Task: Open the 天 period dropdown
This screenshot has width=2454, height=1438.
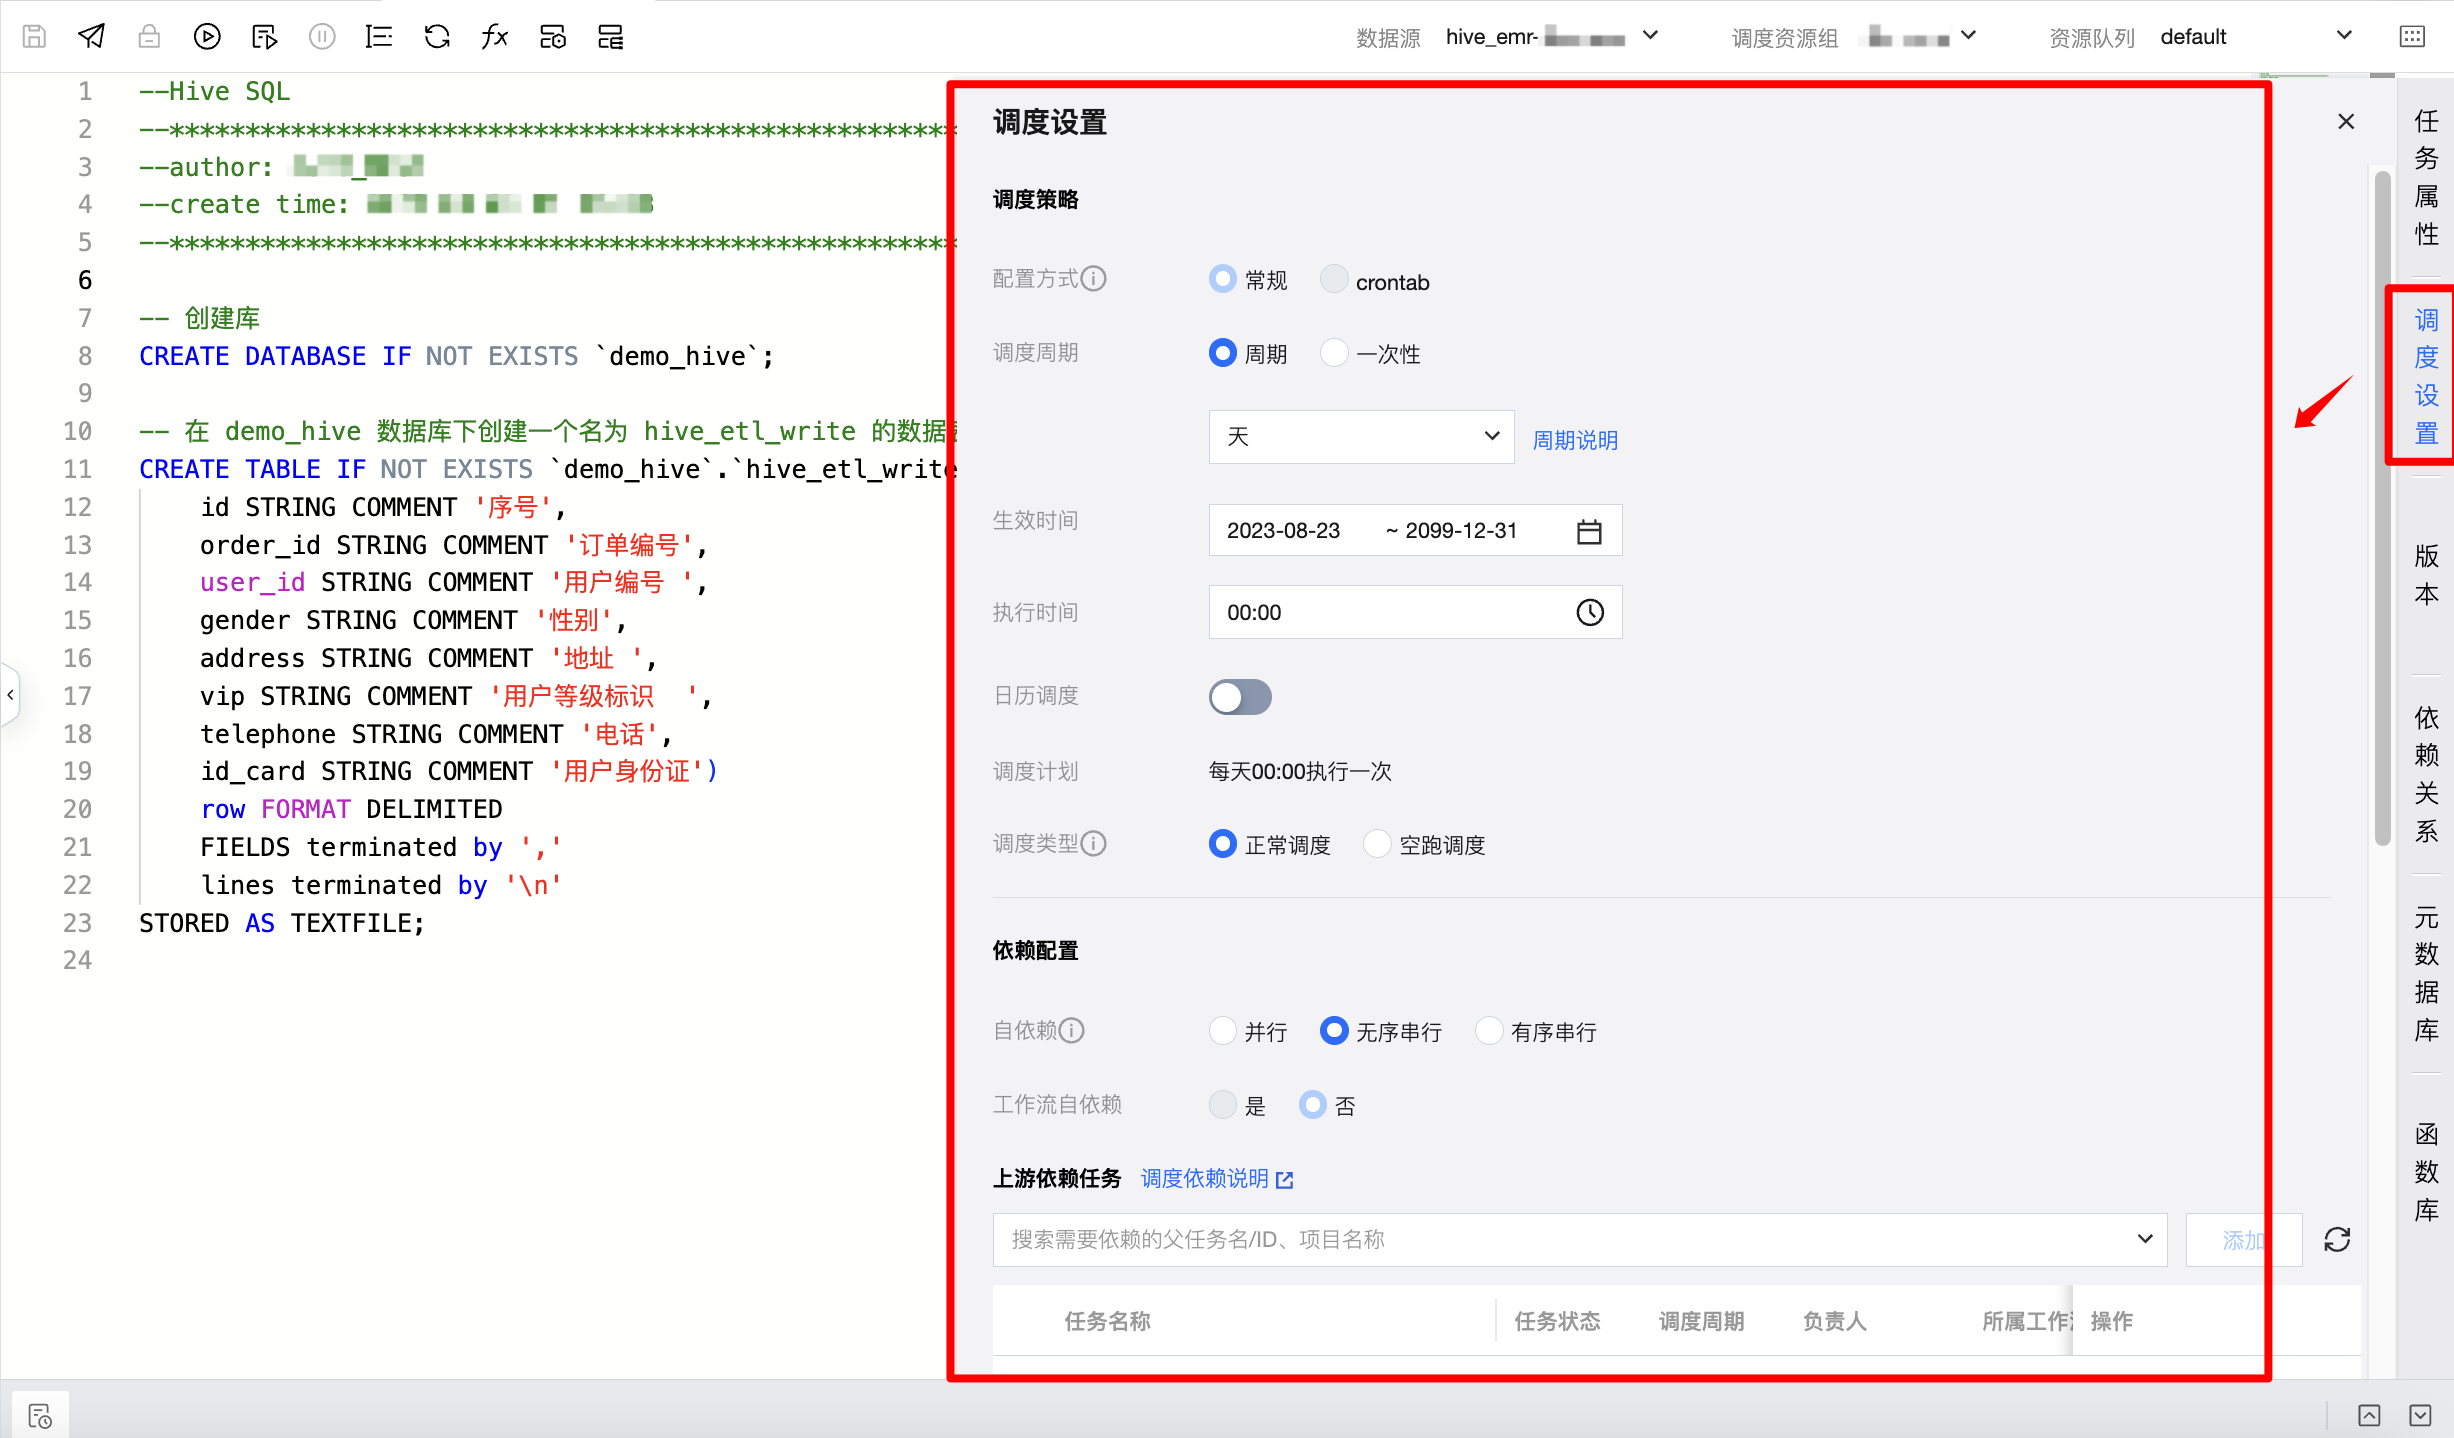Action: pos(1361,437)
